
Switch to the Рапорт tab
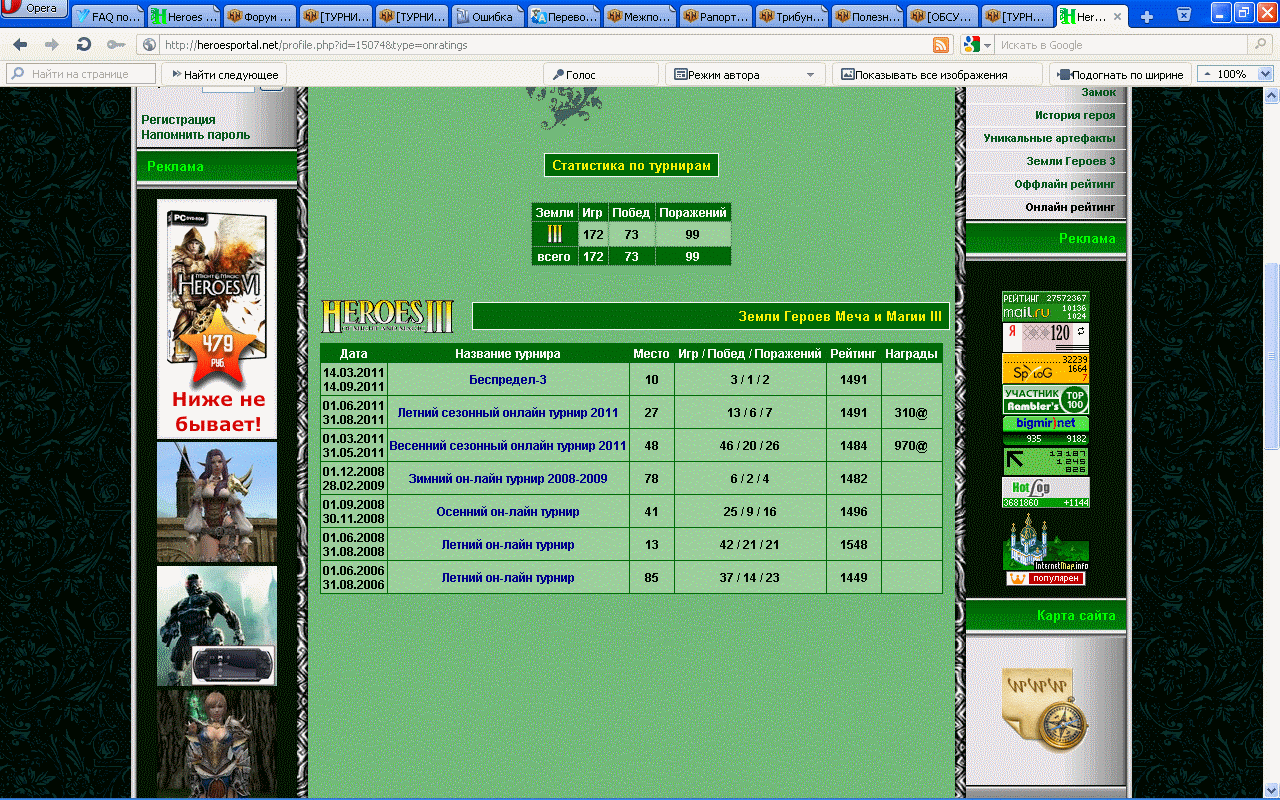[x=716, y=17]
